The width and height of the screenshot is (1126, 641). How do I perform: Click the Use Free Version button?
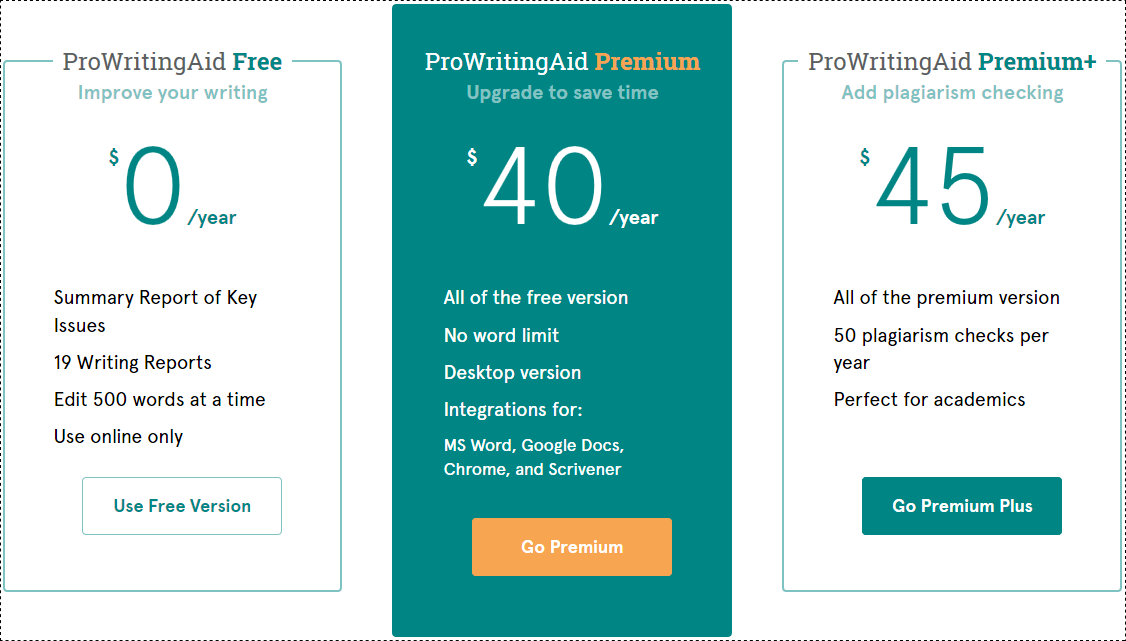[x=182, y=506]
